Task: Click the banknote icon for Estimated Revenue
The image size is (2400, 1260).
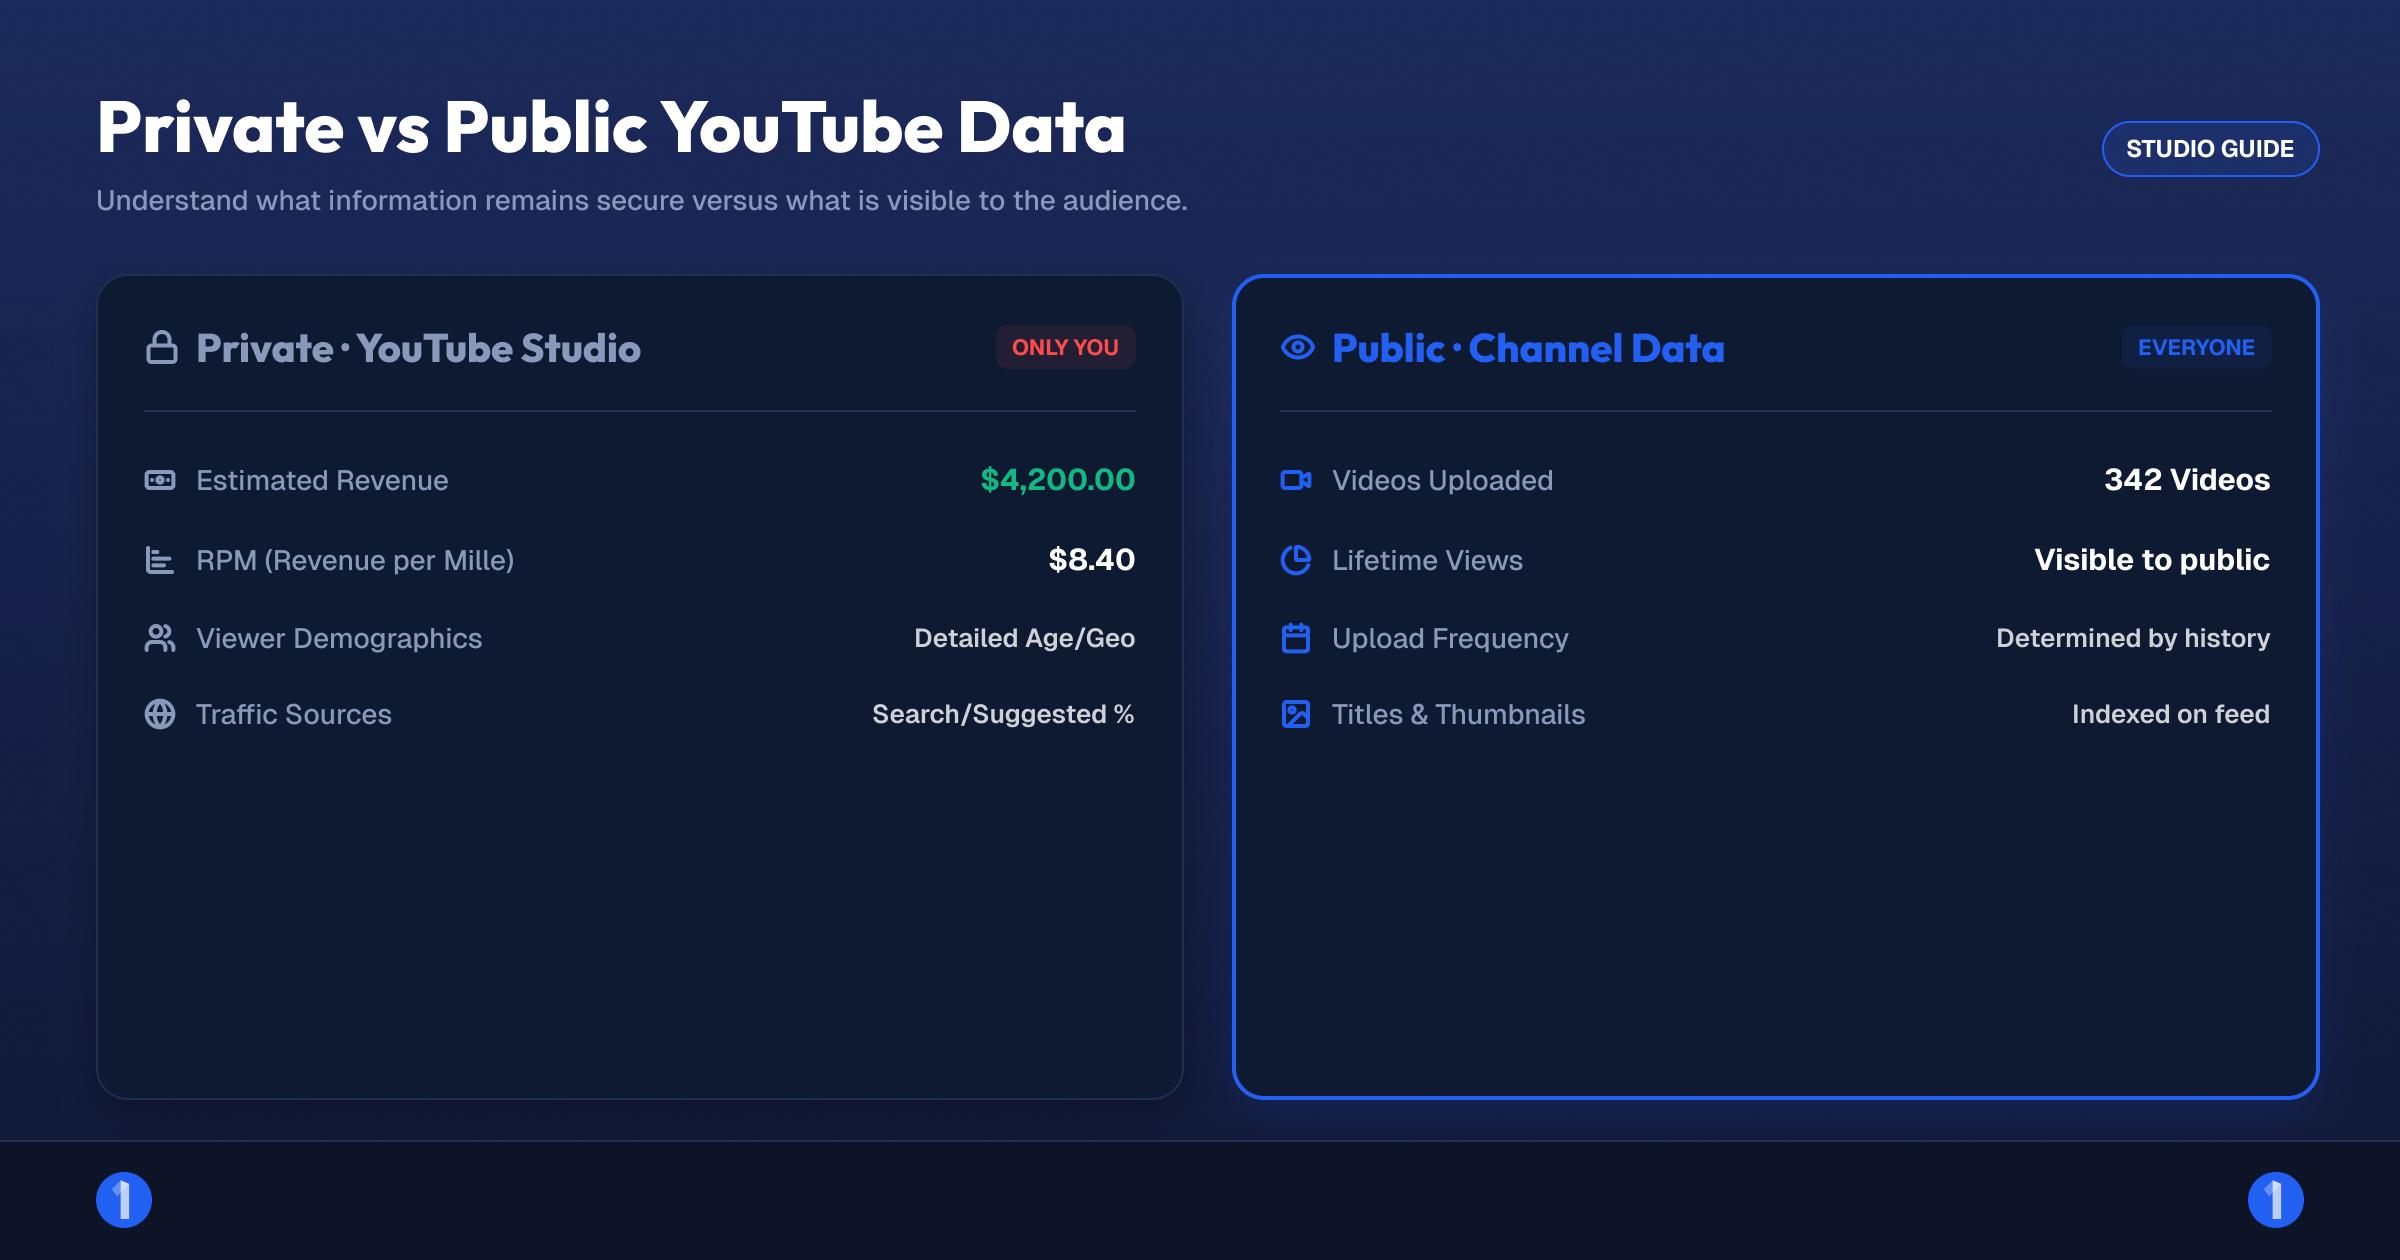Action: pos(160,480)
